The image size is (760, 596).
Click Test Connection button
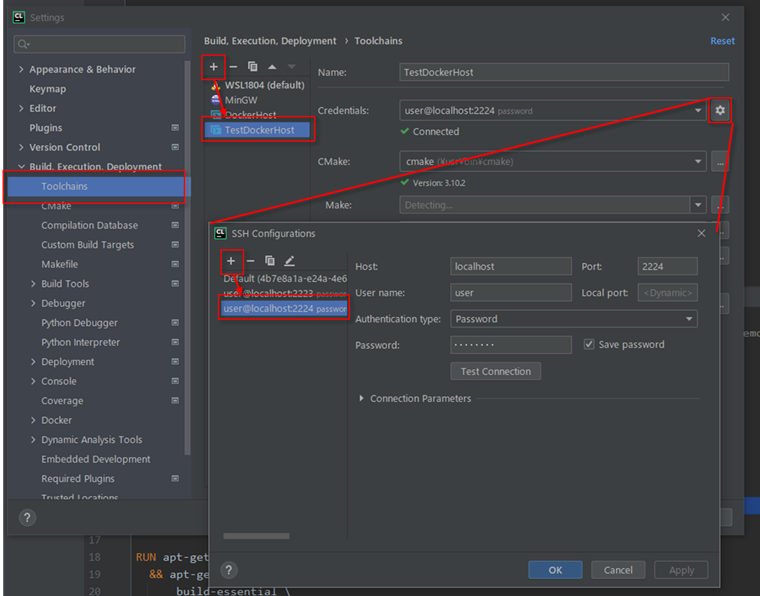[x=495, y=371]
